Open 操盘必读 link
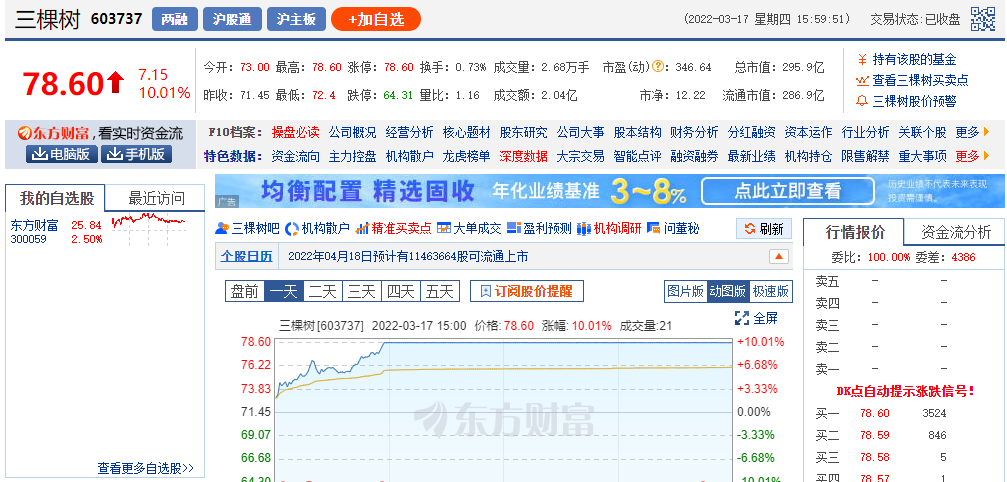Screen dimensions: 1007x482 (x=295, y=132)
